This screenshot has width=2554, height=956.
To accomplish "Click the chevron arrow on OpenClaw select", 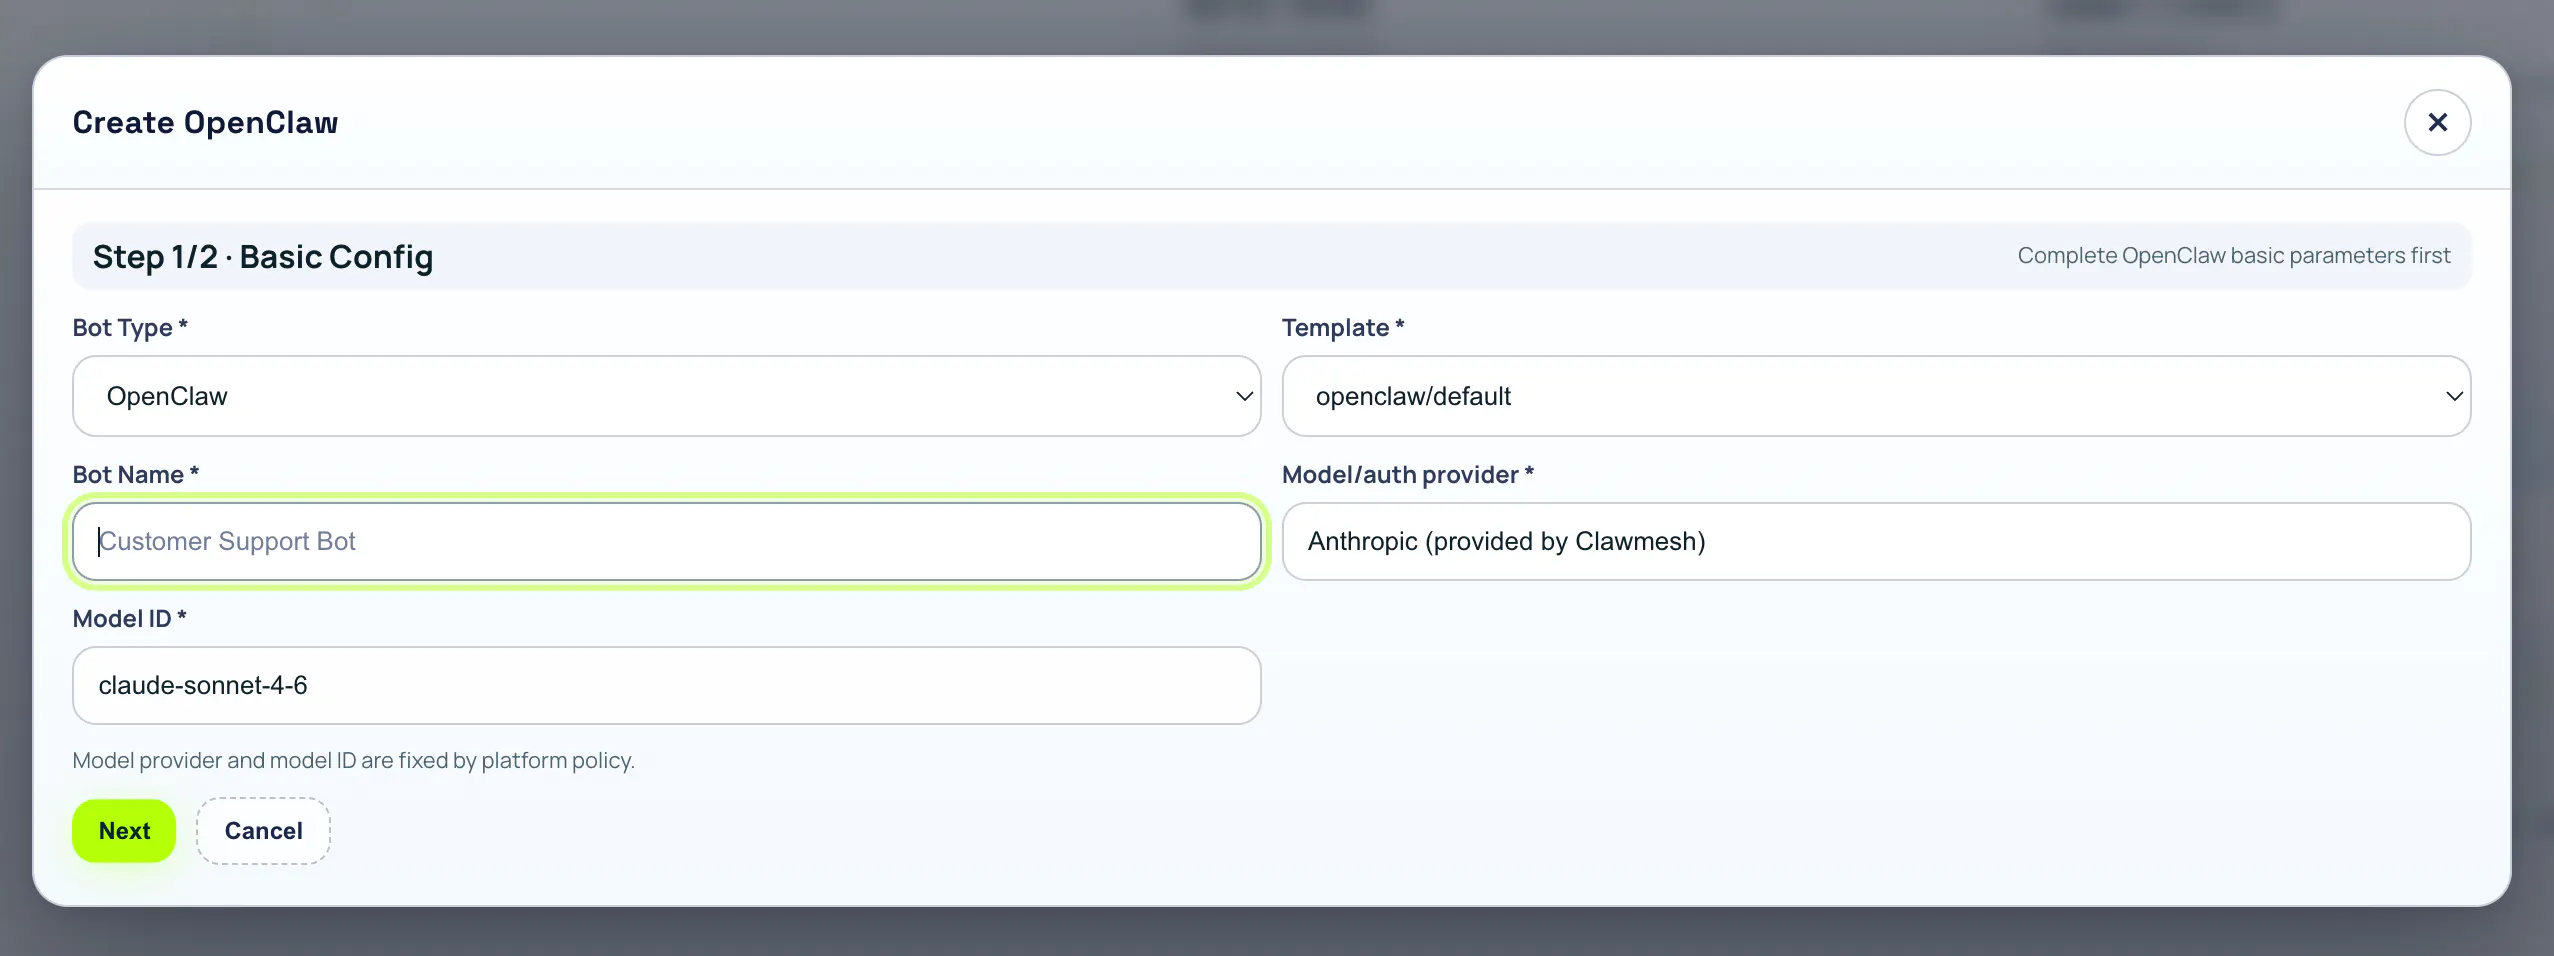I will (1244, 396).
